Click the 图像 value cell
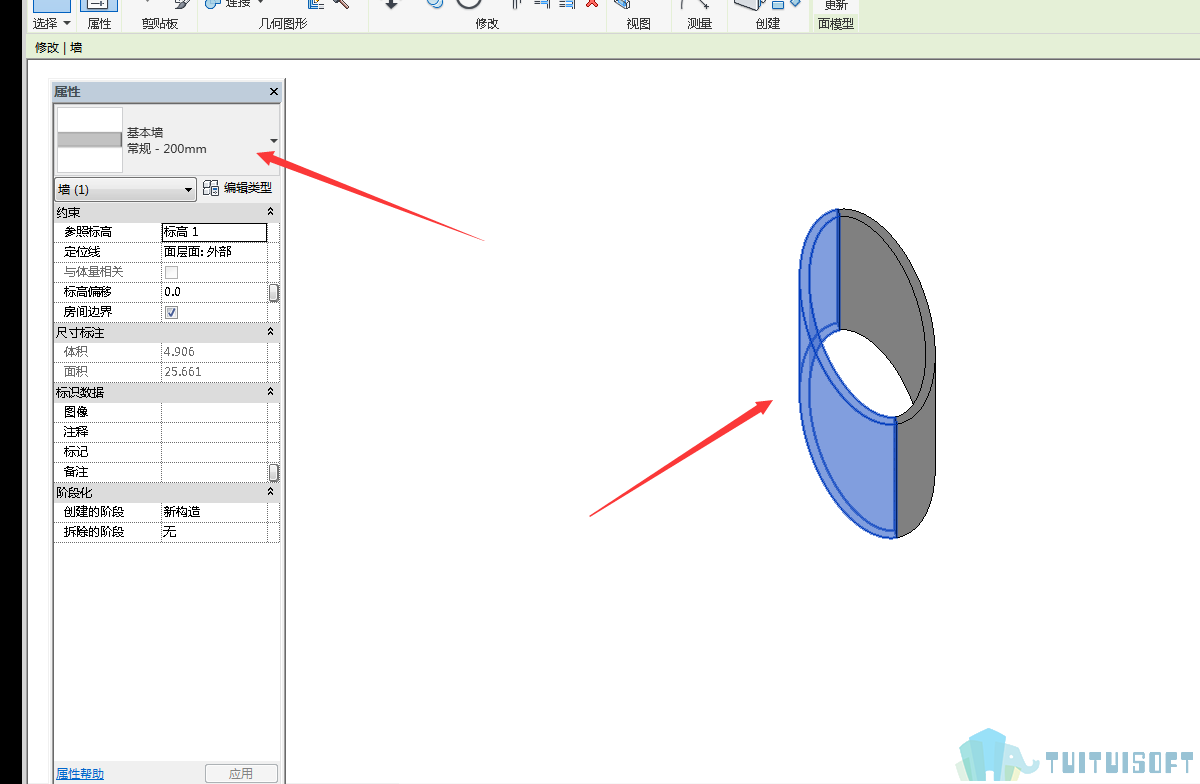 pyautogui.click(x=214, y=412)
